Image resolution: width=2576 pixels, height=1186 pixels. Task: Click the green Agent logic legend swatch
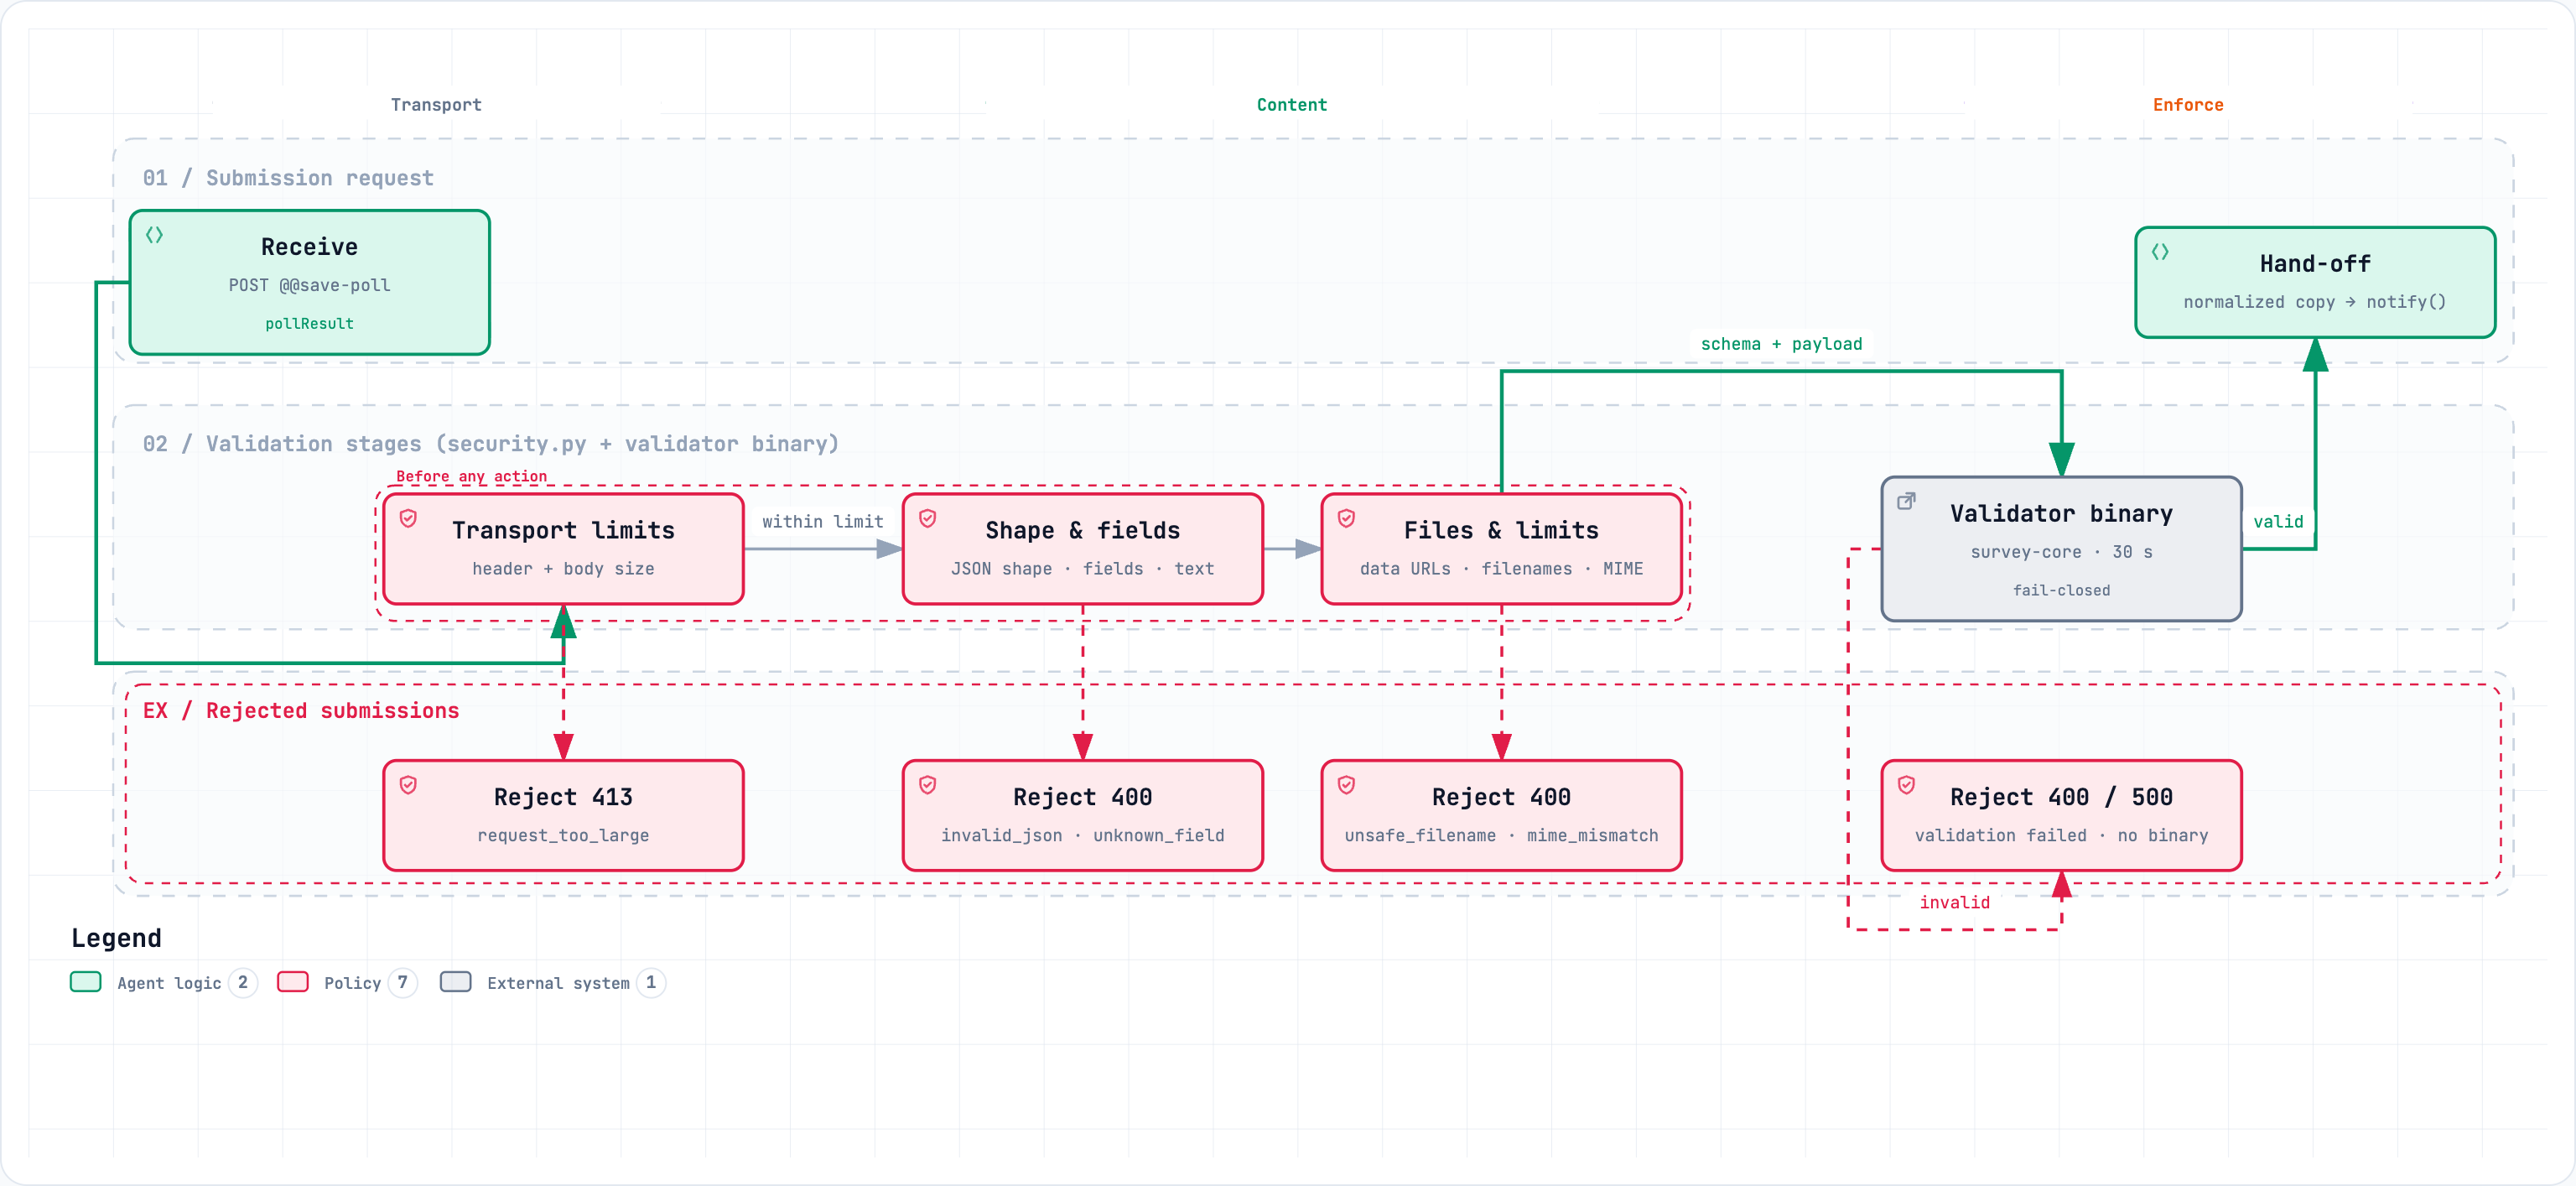(86, 982)
